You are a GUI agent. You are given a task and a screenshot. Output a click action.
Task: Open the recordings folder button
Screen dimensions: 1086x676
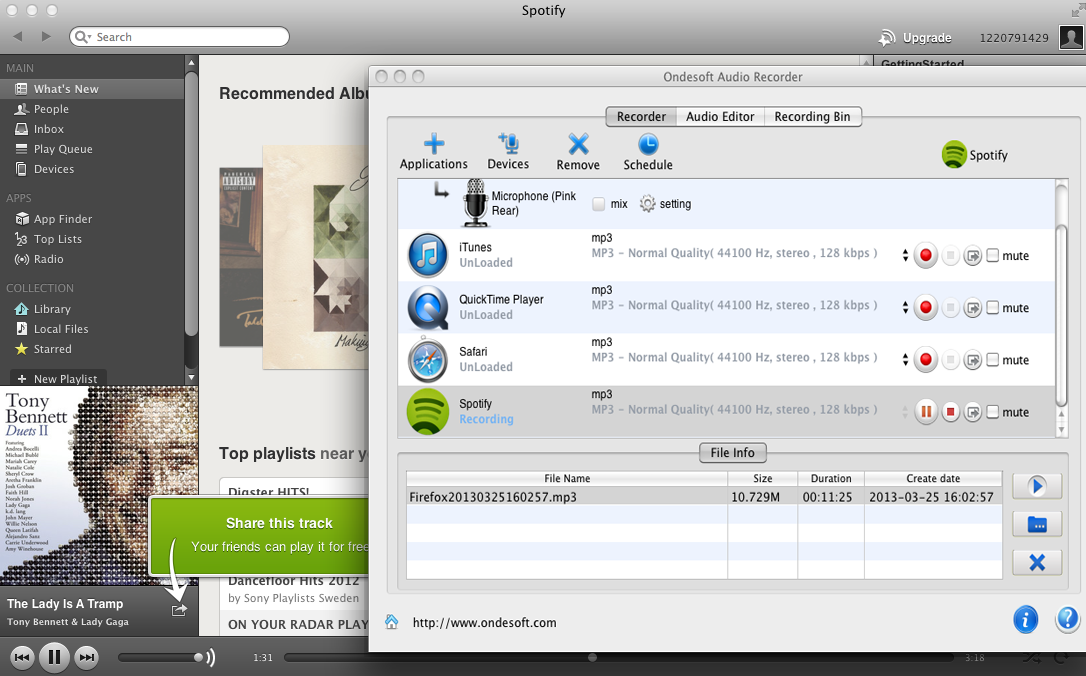pos(1037,524)
